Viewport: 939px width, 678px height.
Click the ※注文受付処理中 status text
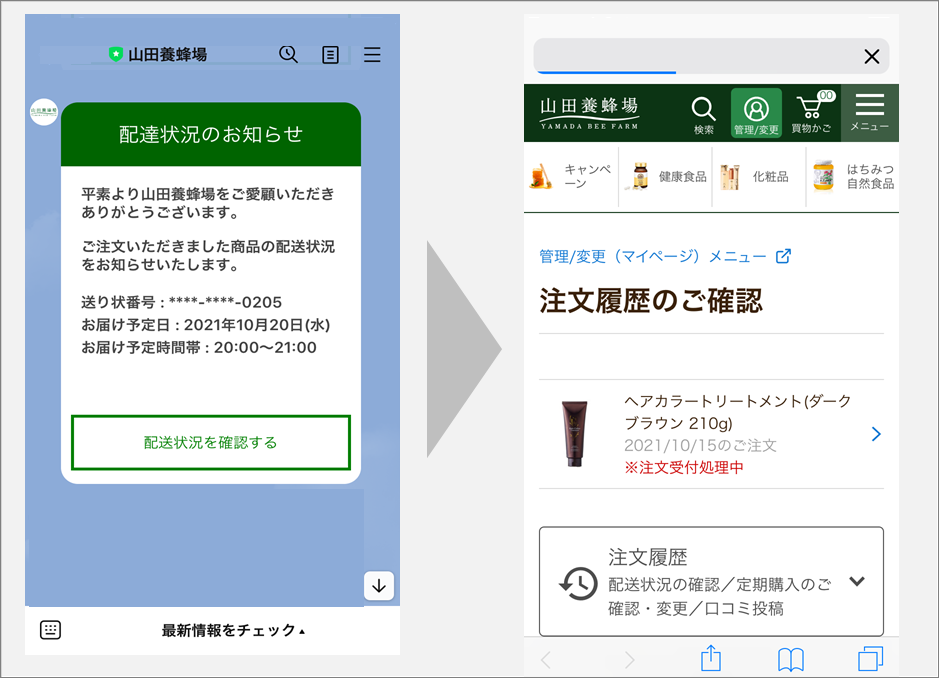[684, 467]
